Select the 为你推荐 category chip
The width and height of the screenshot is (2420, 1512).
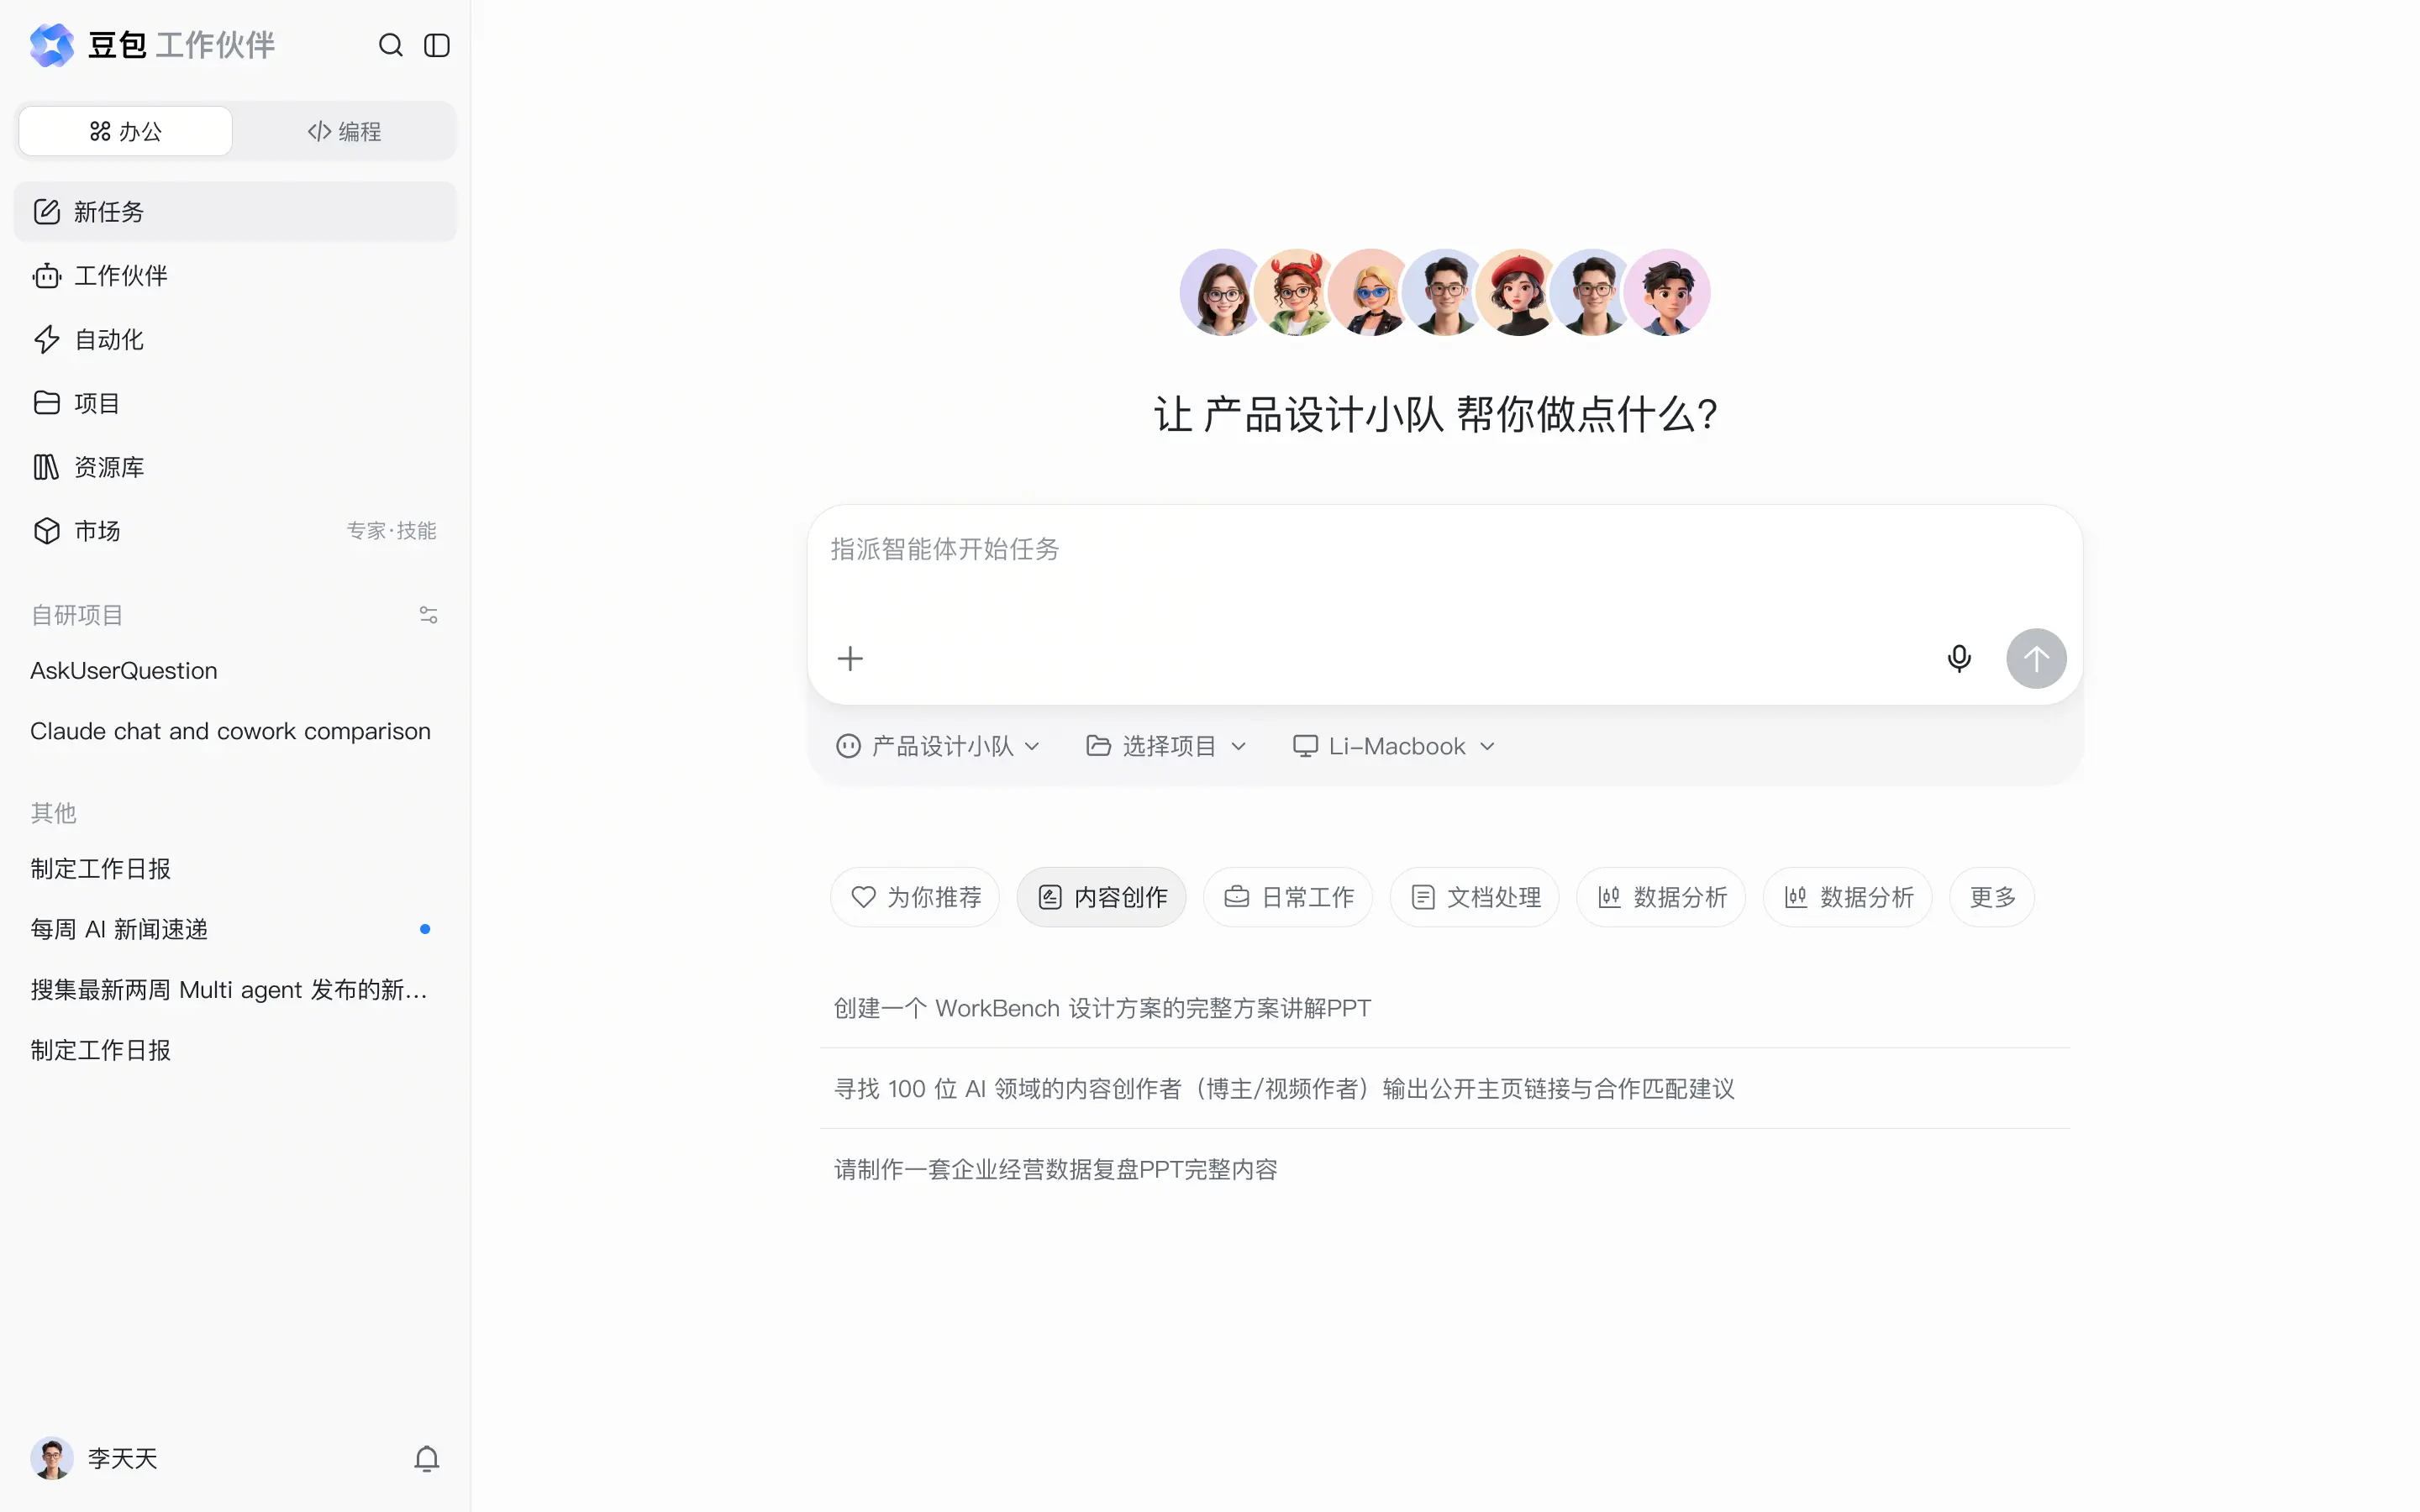click(x=915, y=897)
